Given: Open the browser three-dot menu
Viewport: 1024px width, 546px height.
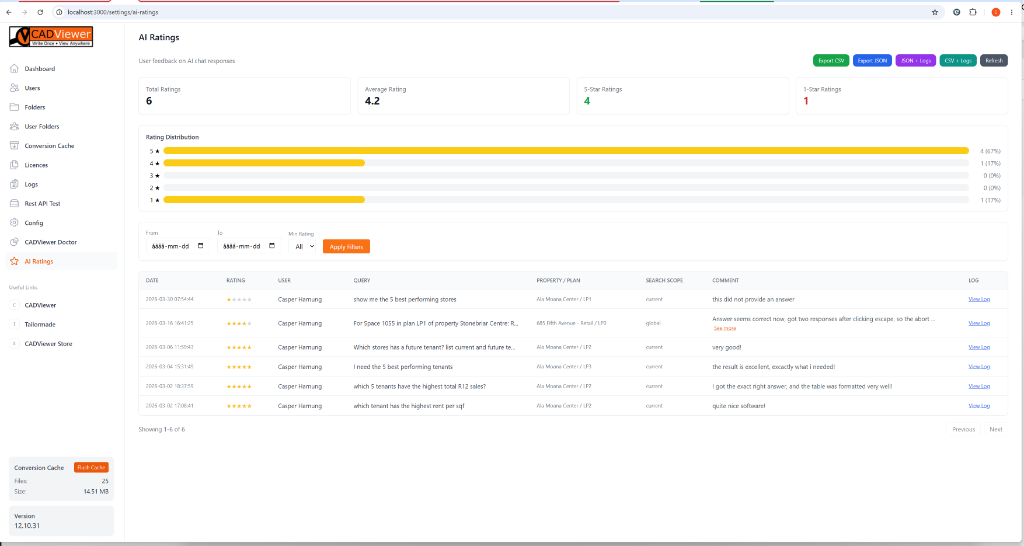Looking at the screenshot, I should click(x=1012, y=12).
